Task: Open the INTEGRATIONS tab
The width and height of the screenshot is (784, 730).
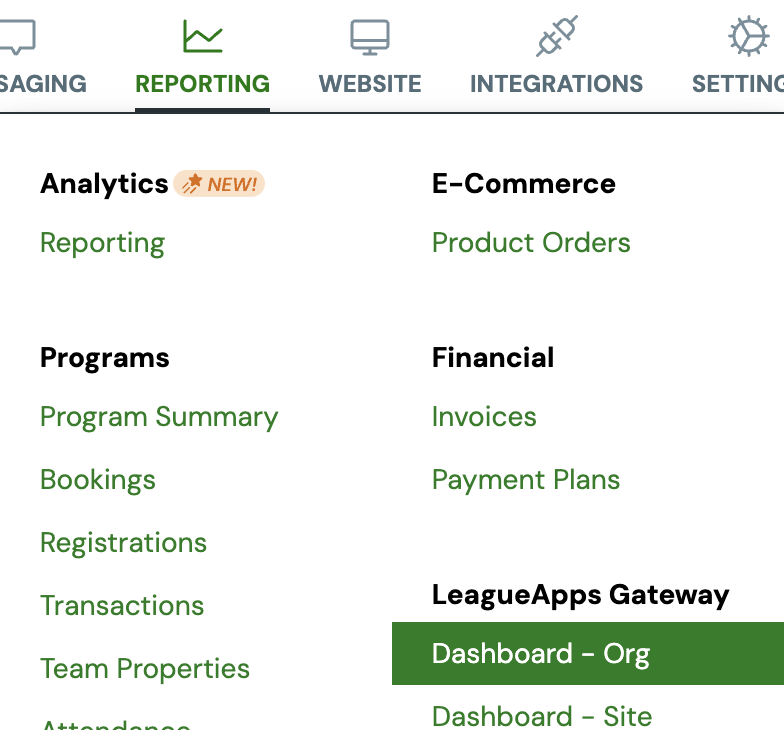Action: [x=556, y=84]
